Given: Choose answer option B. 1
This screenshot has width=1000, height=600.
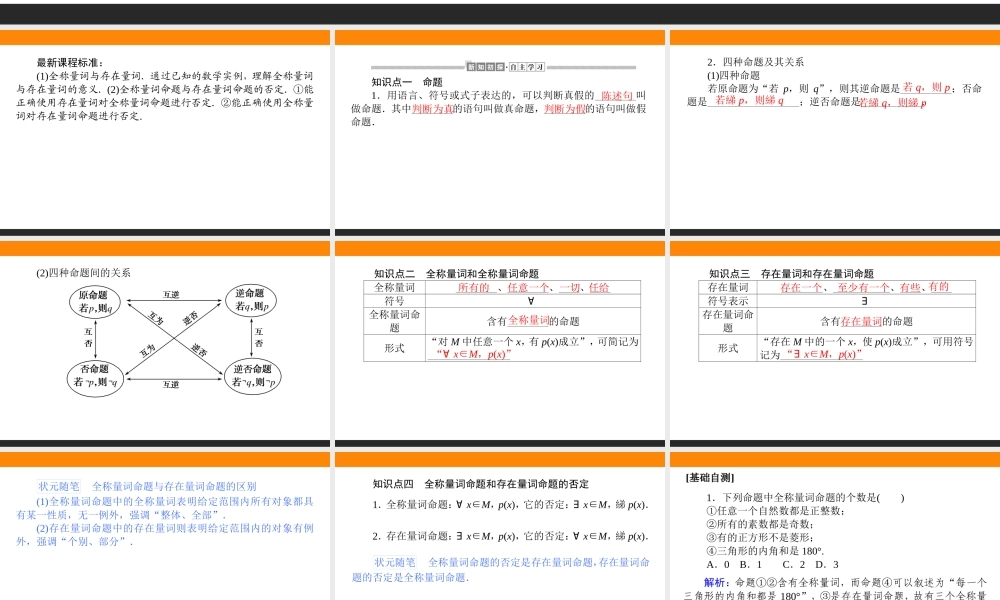Looking at the screenshot, I should [751, 565].
